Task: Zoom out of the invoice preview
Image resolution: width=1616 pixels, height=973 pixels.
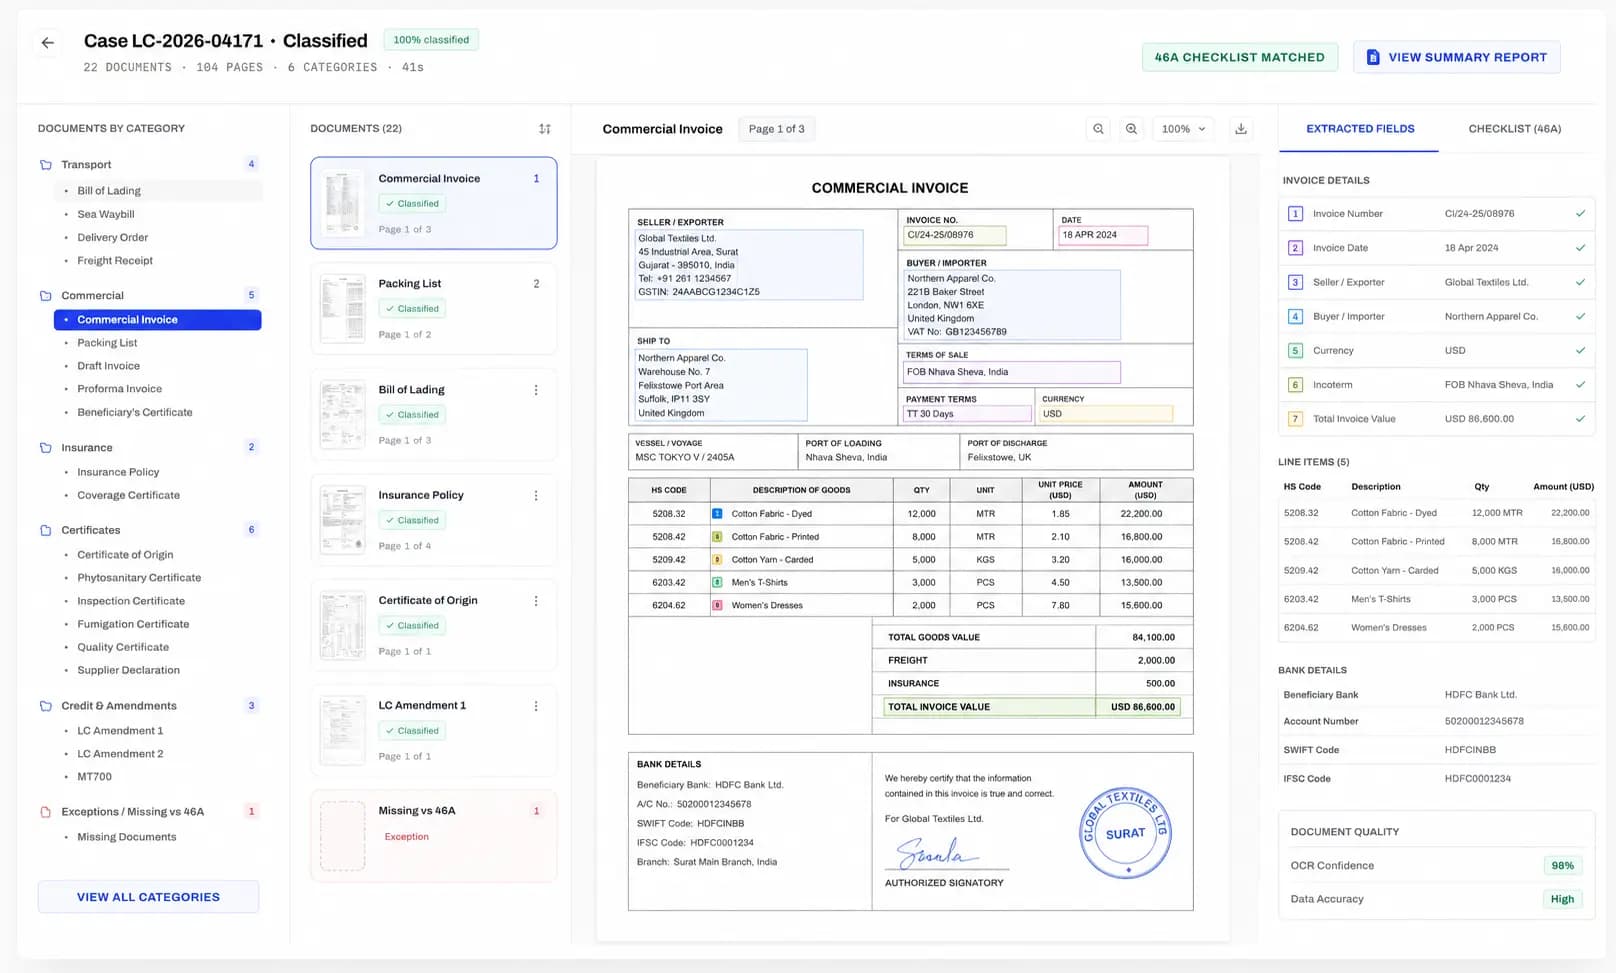Action: (x=1098, y=129)
